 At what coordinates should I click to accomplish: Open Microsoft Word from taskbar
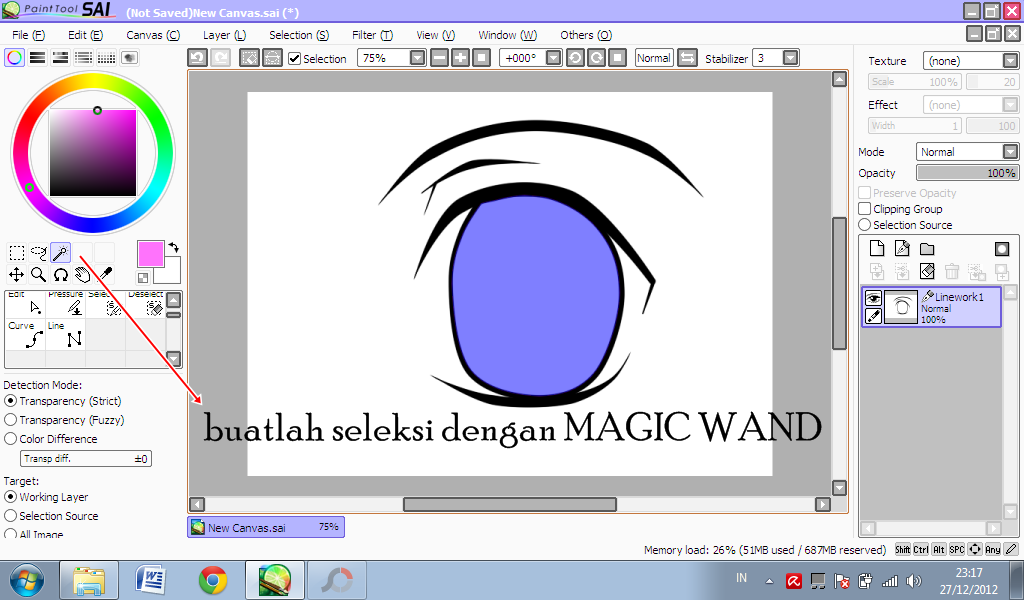151,580
